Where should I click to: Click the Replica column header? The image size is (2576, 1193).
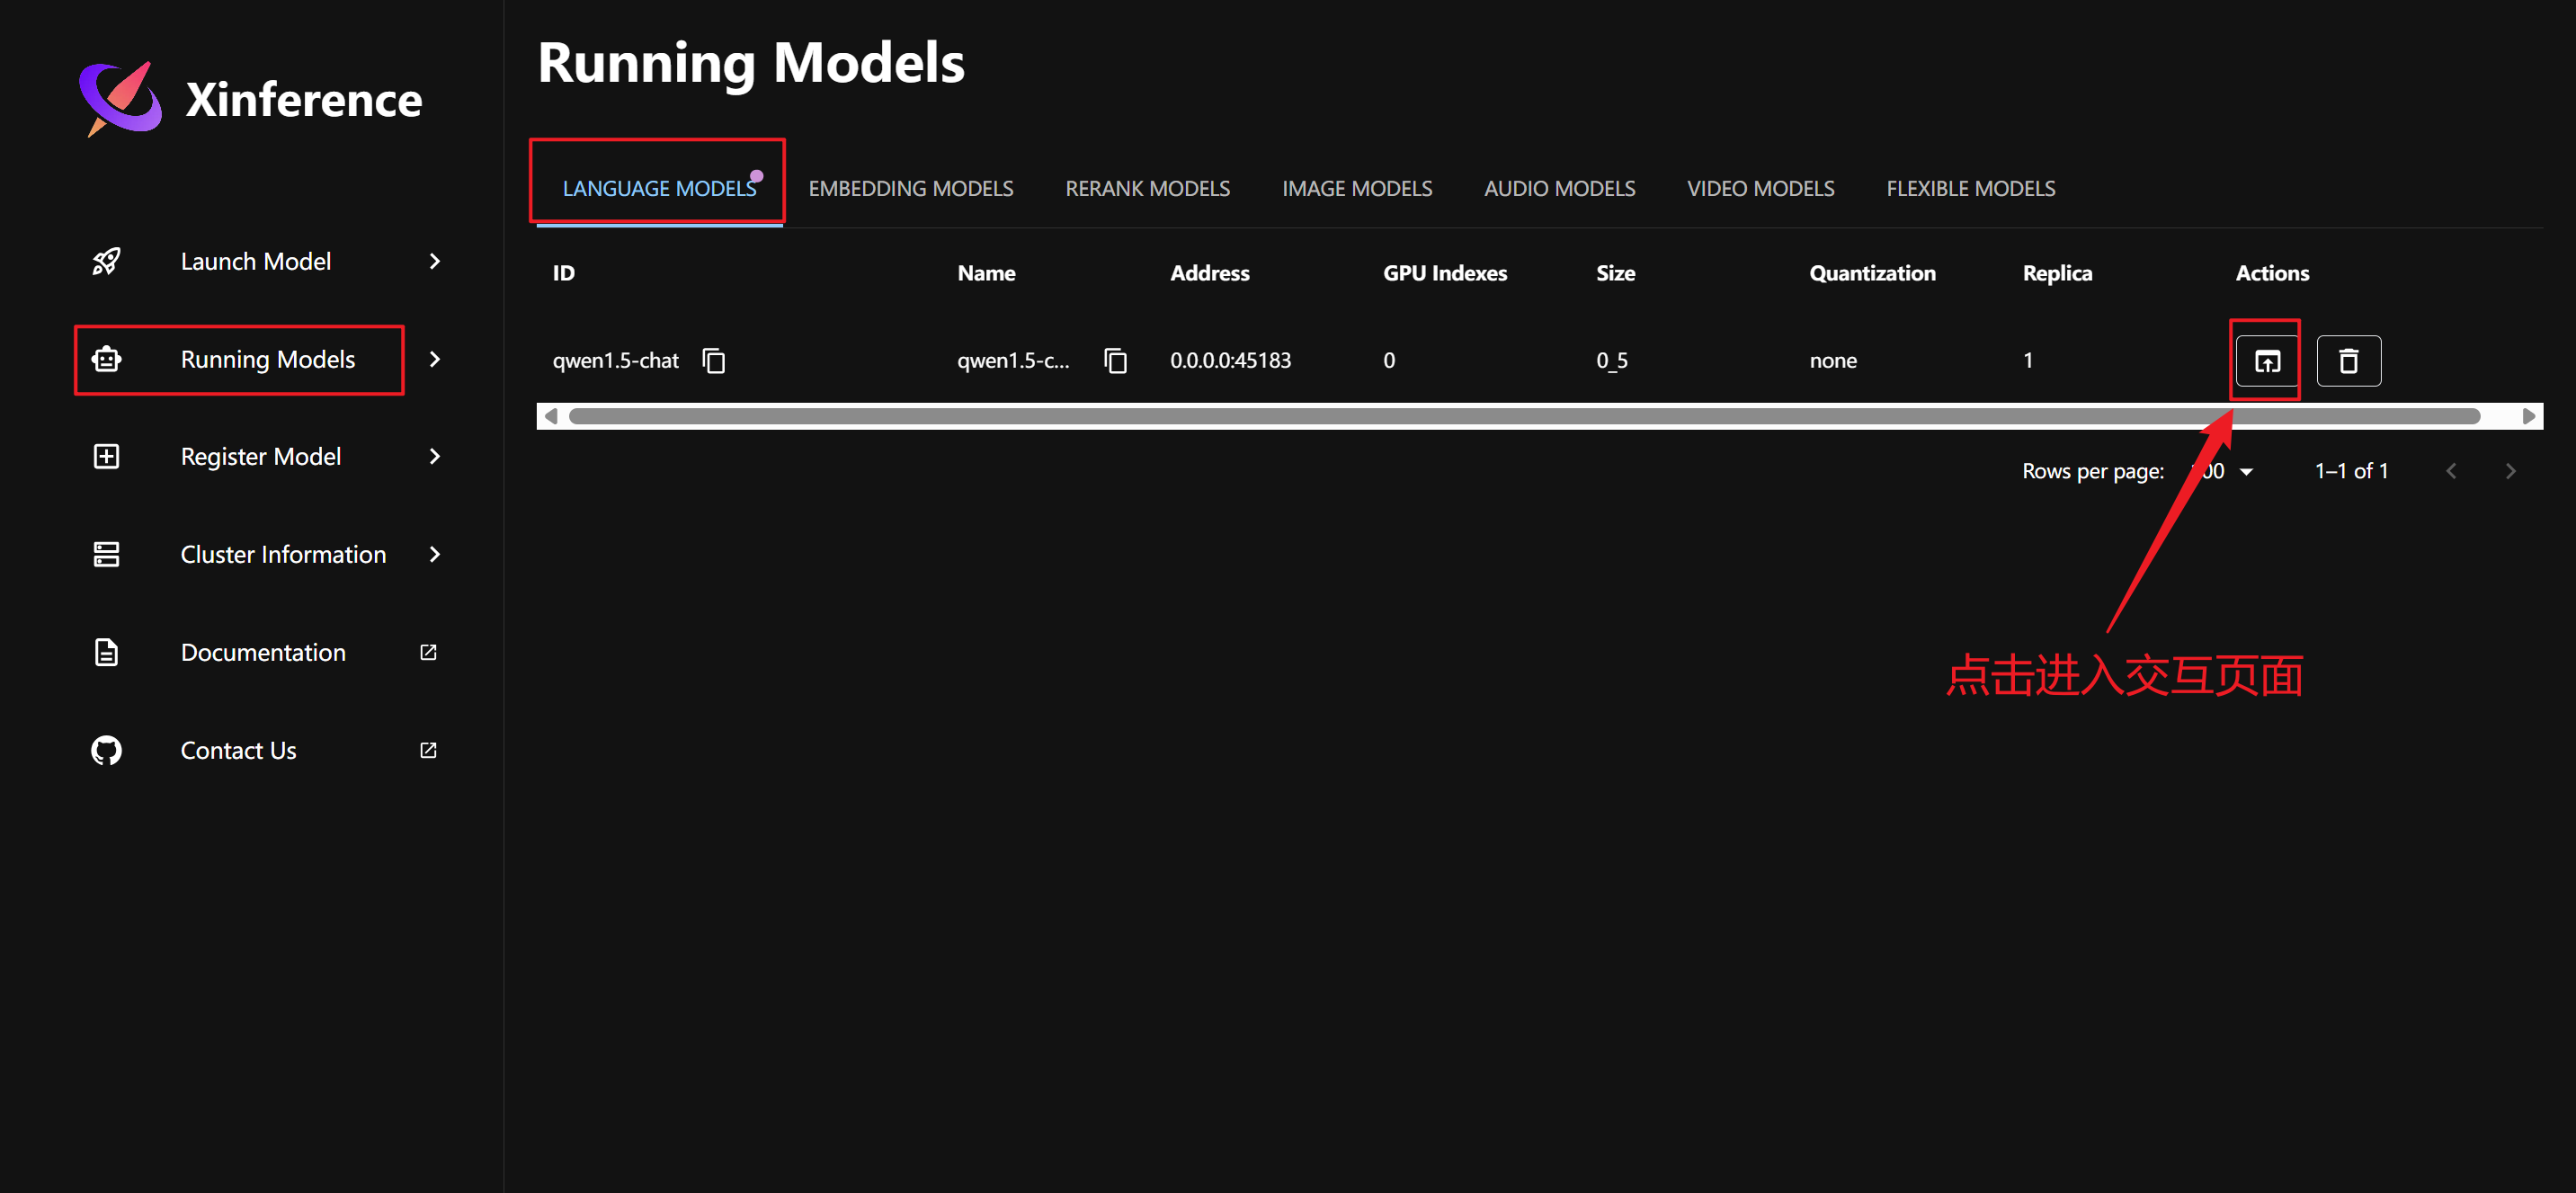click(x=2057, y=273)
